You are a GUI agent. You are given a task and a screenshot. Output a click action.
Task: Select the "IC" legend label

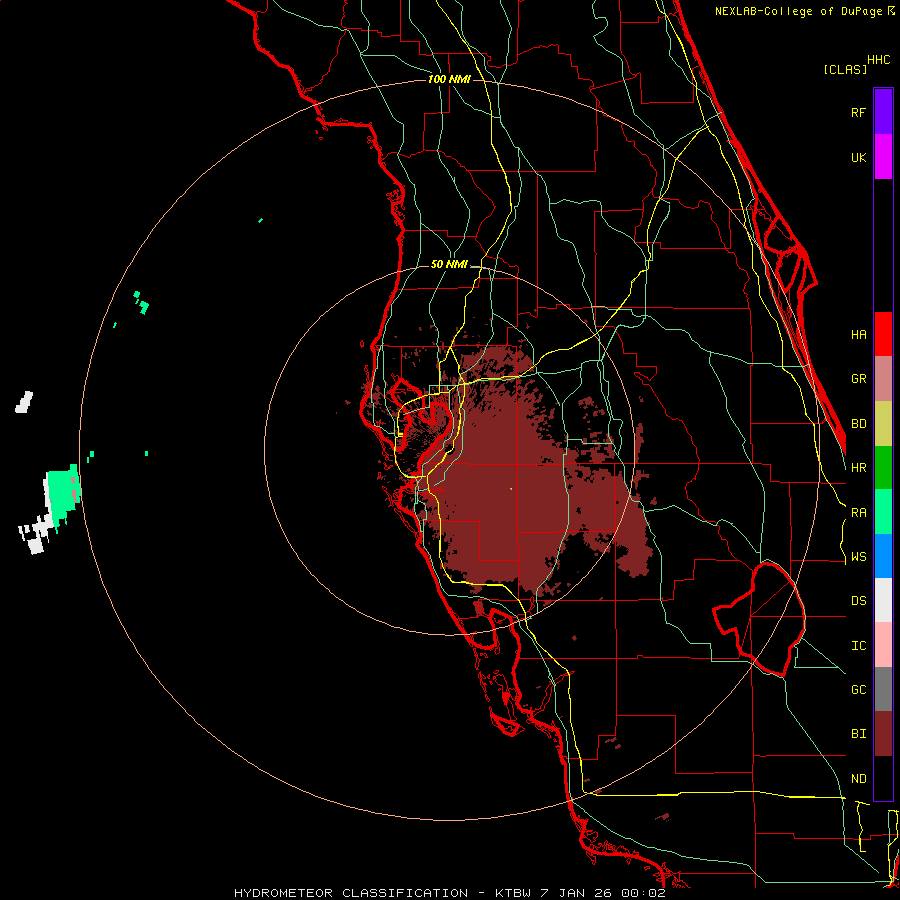pos(858,645)
